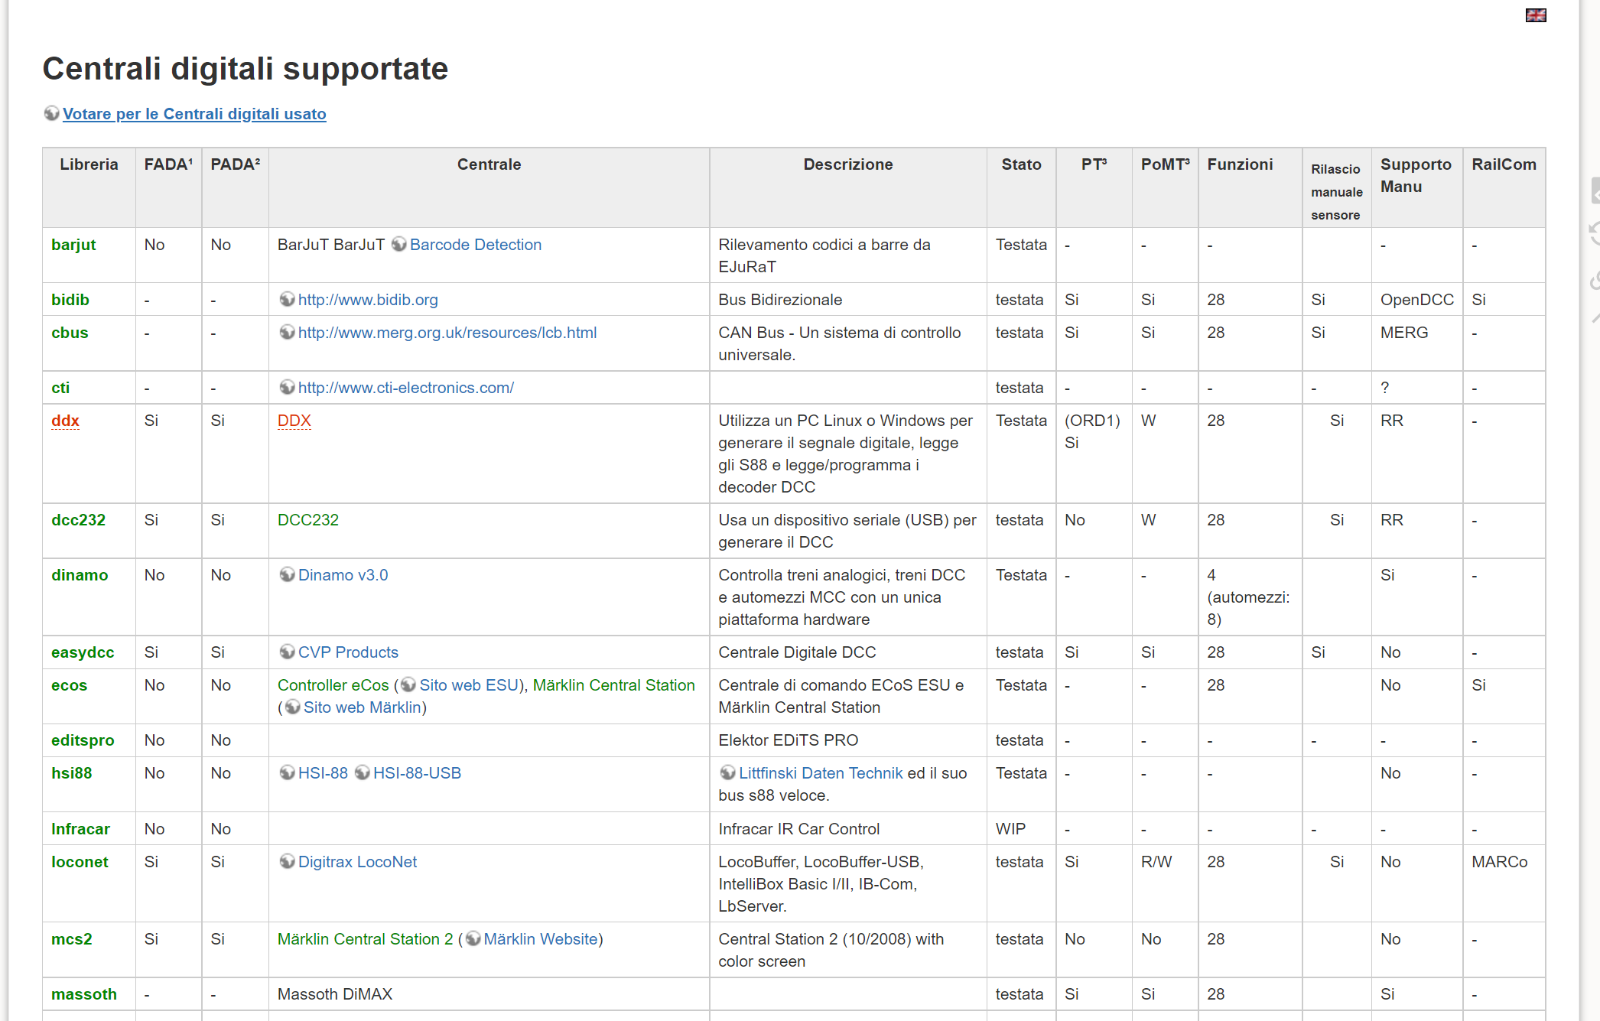Open the red DDX centrale link

(294, 421)
